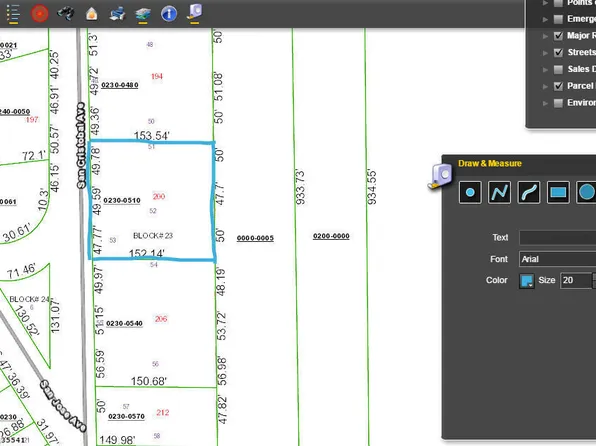Click parcel label 240-0050
The height and width of the screenshot is (446, 596).
pyautogui.click(x=15, y=112)
